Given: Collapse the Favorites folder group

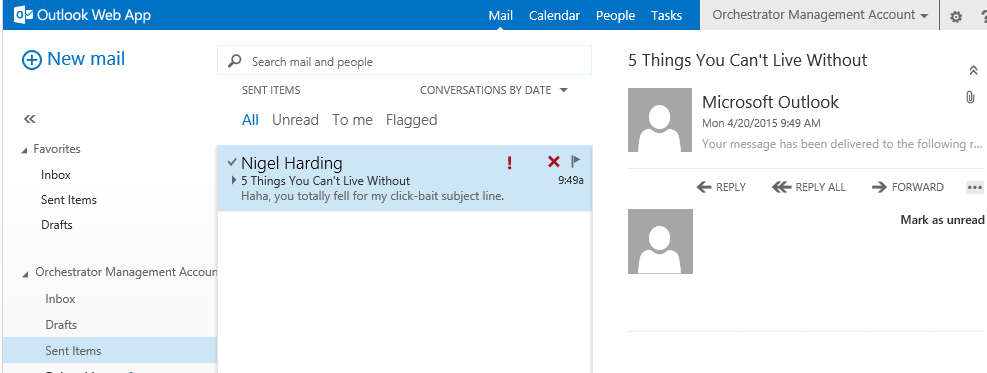Looking at the screenshot, I should coord(25,150).
